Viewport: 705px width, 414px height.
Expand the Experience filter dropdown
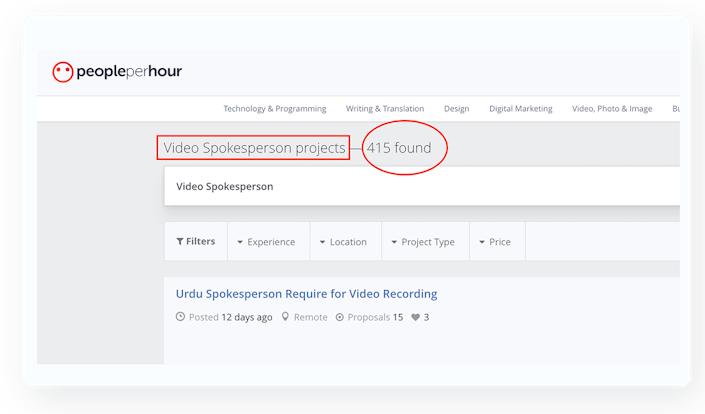click(x=267, y=242)
